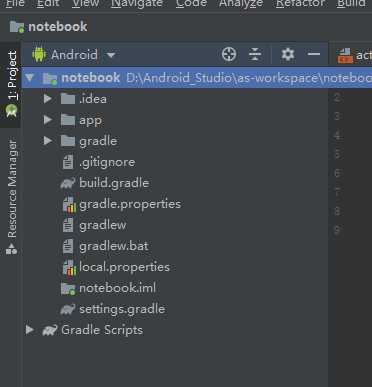Select the settings.gradle file name
The image size is (372, 387).
point(122,309)
